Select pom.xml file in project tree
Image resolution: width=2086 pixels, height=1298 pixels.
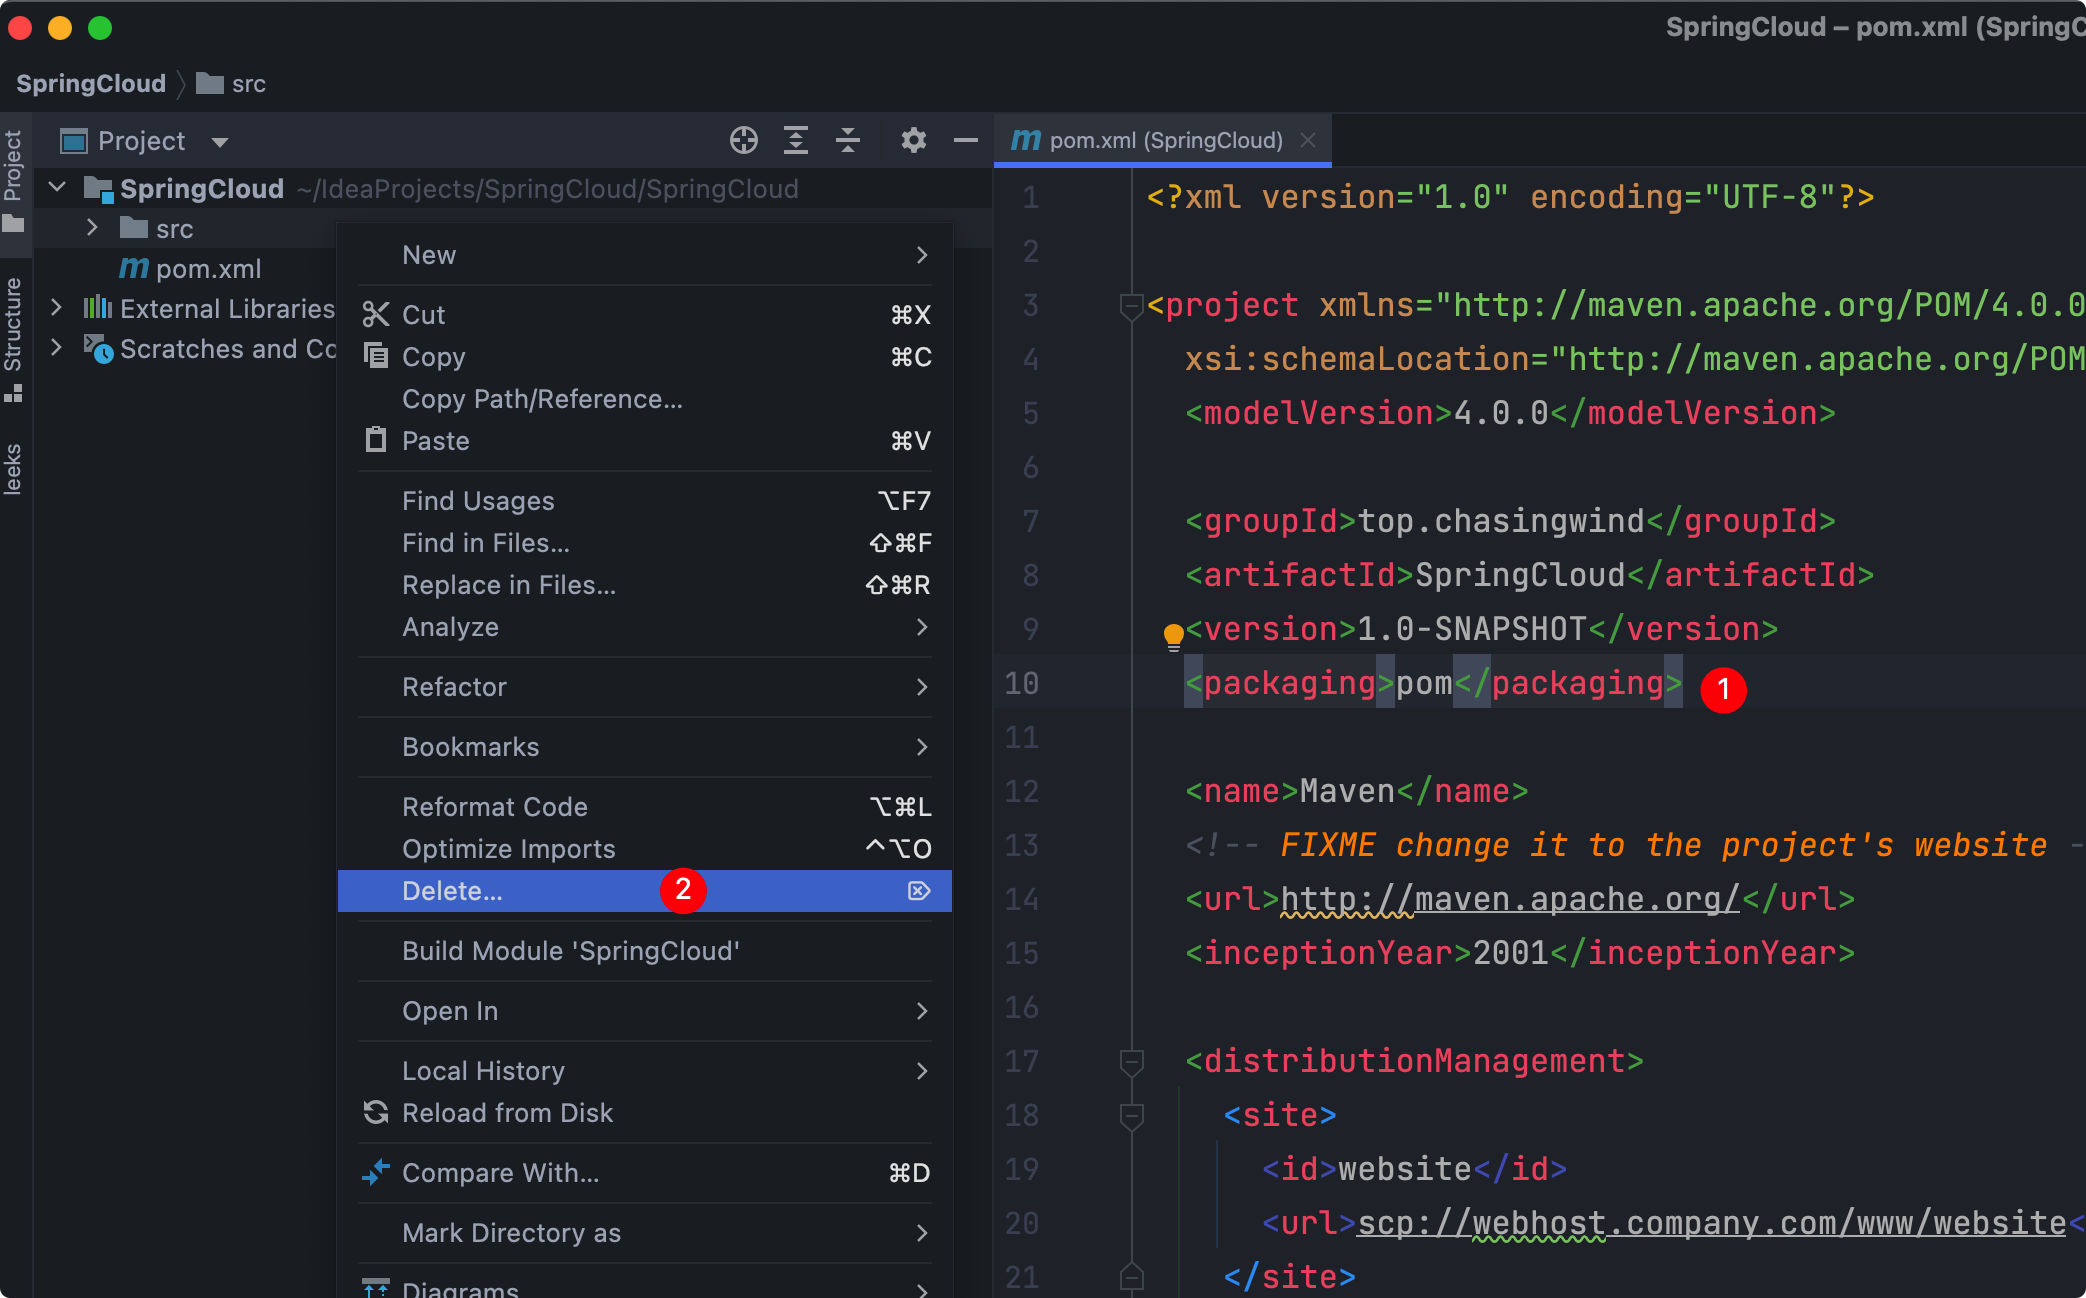pyautogui.click(x=208, y=269)
